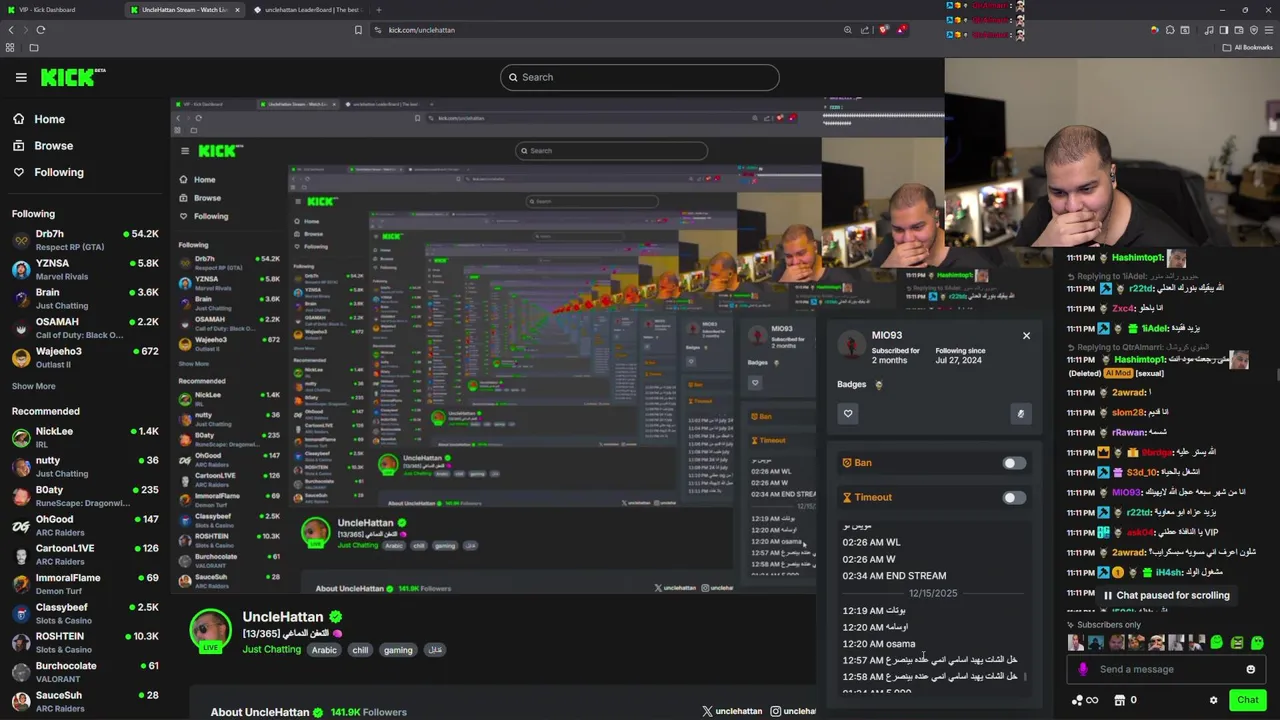Click the AI Mod tag in chat

click(x=1118, y=373)
